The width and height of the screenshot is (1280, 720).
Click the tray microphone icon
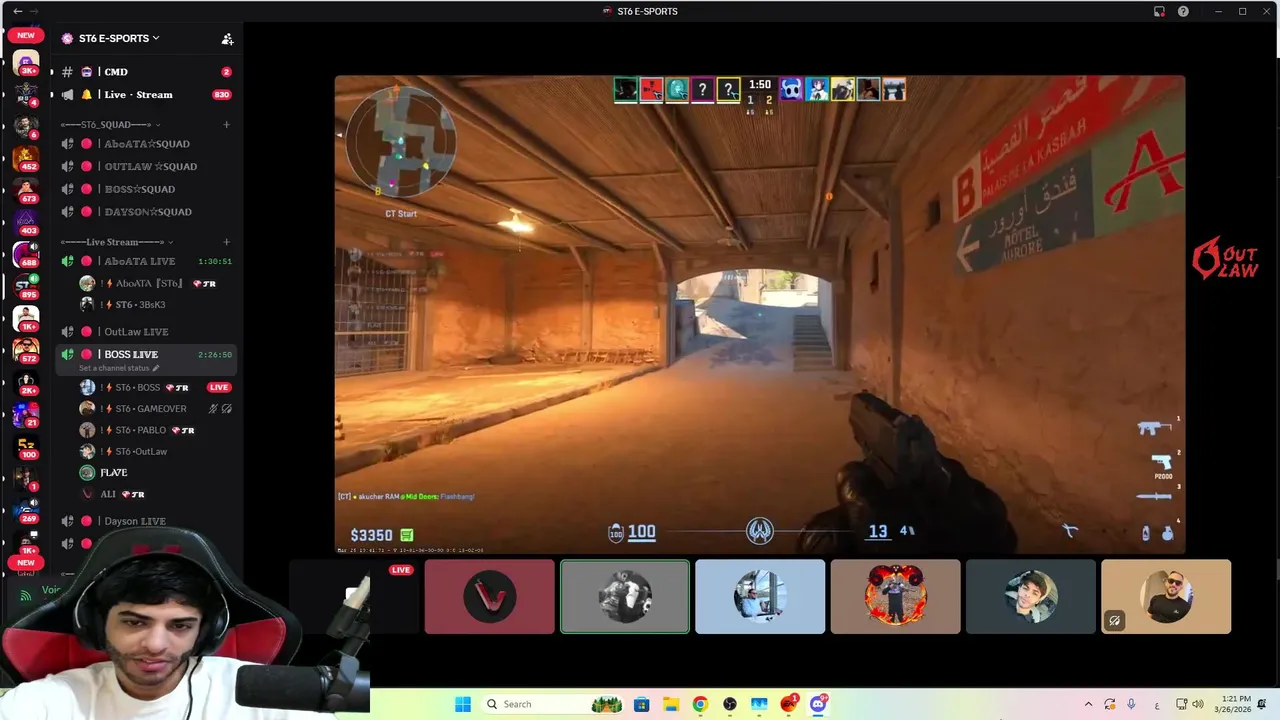click(1131, 704)
